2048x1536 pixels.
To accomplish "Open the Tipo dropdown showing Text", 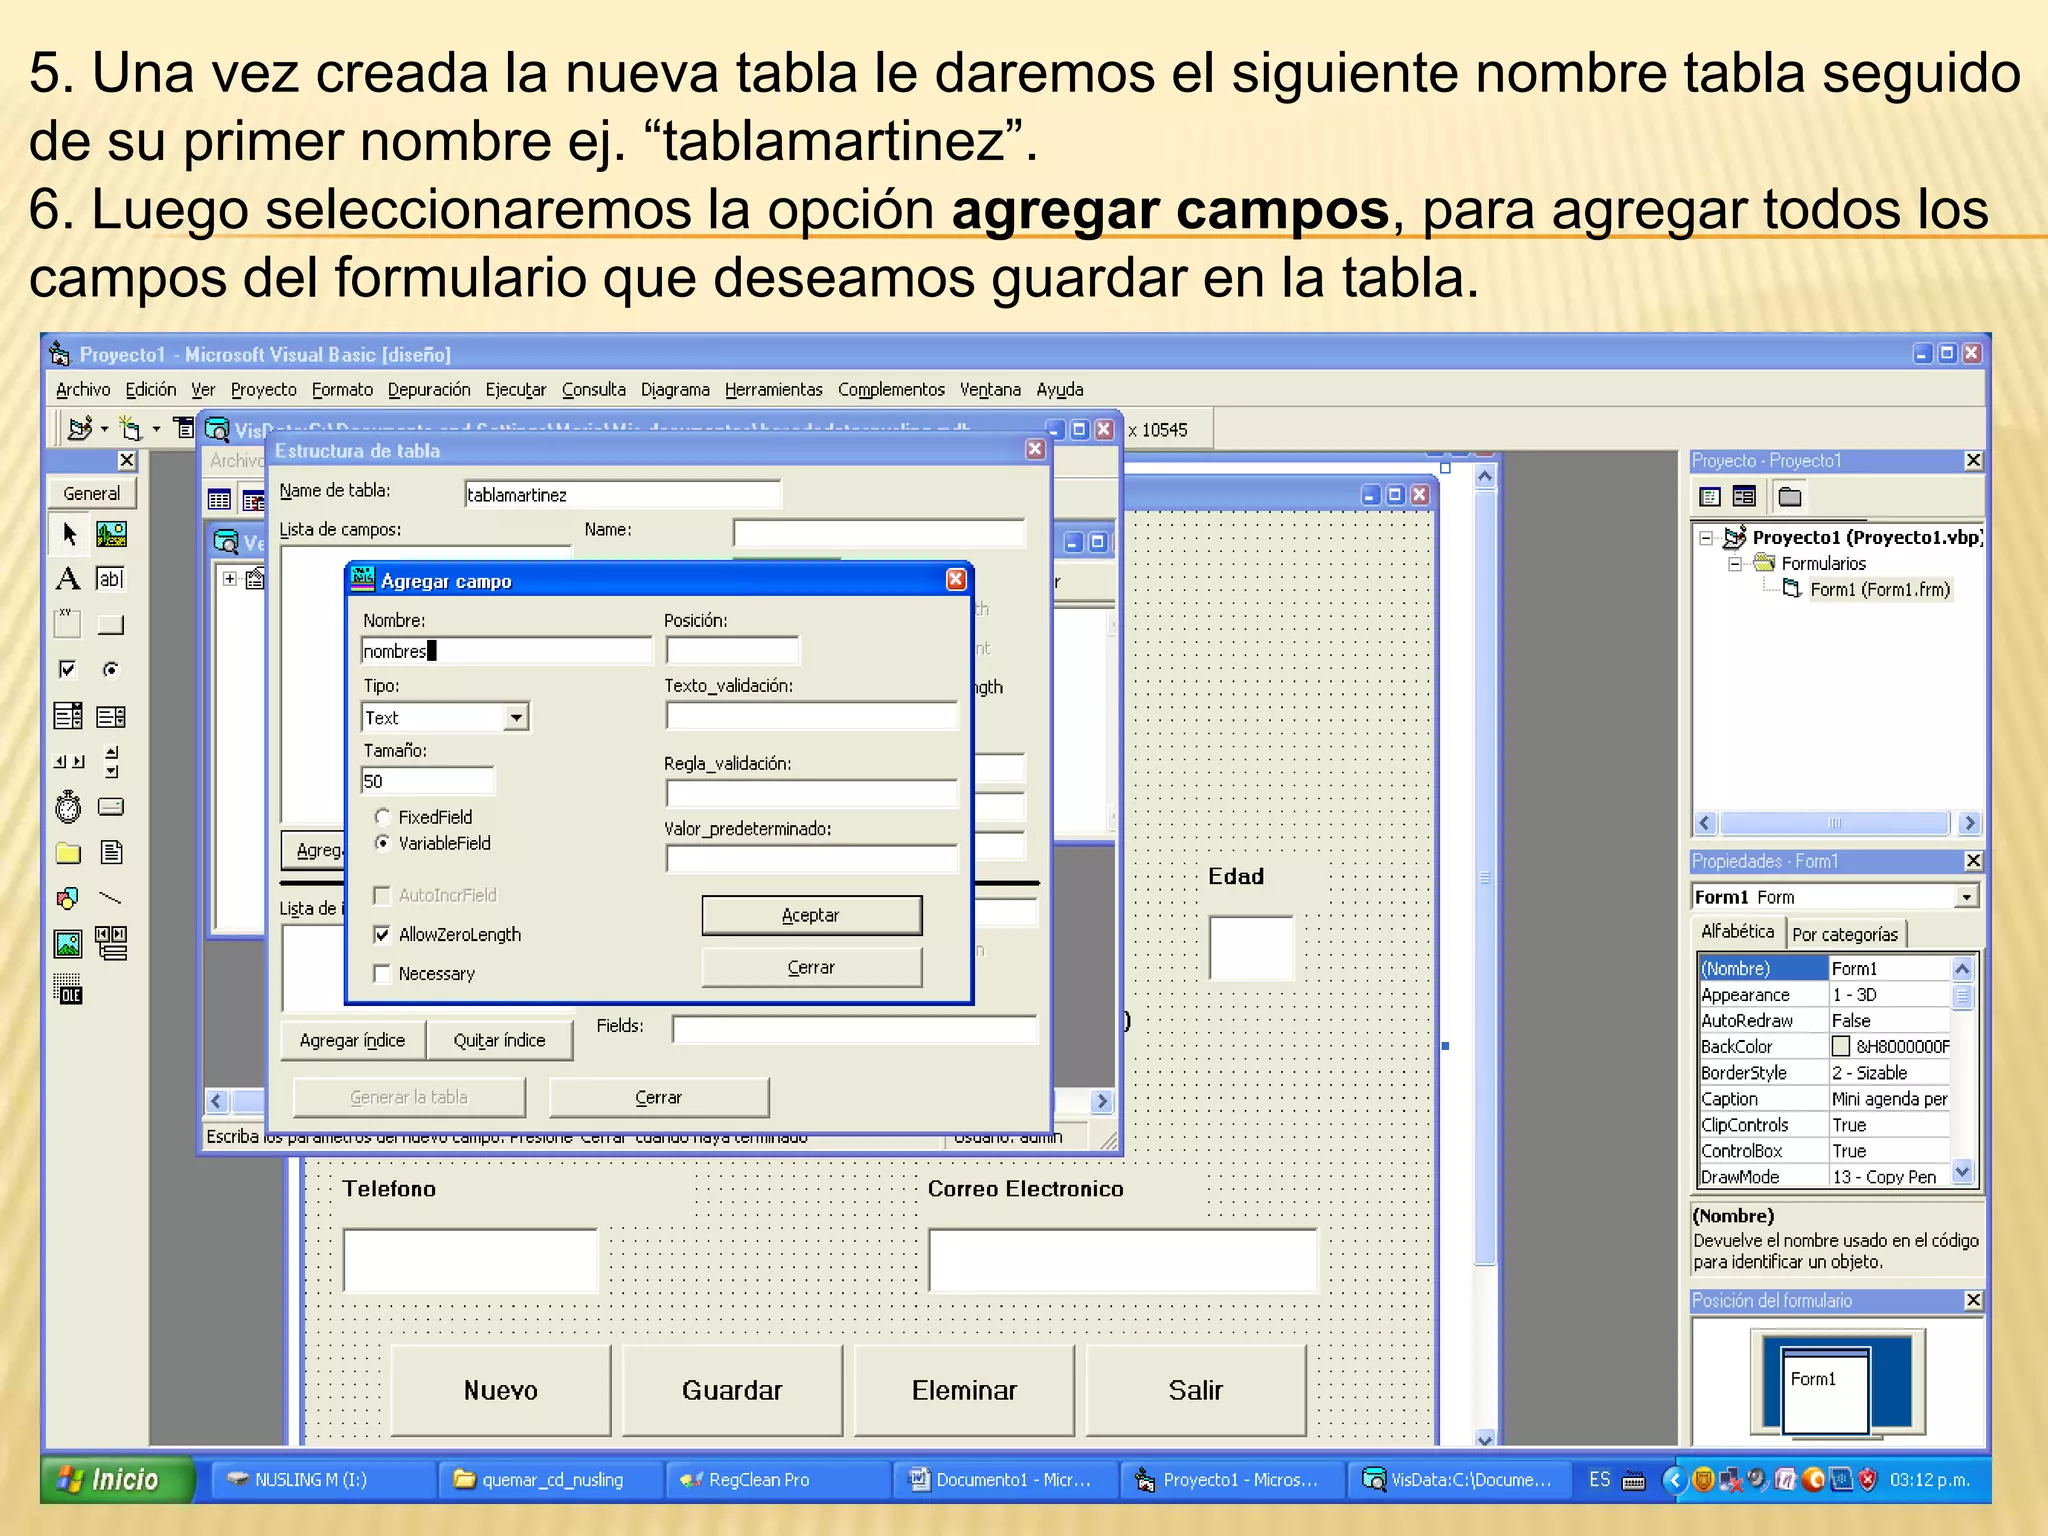I will (515, 717).
